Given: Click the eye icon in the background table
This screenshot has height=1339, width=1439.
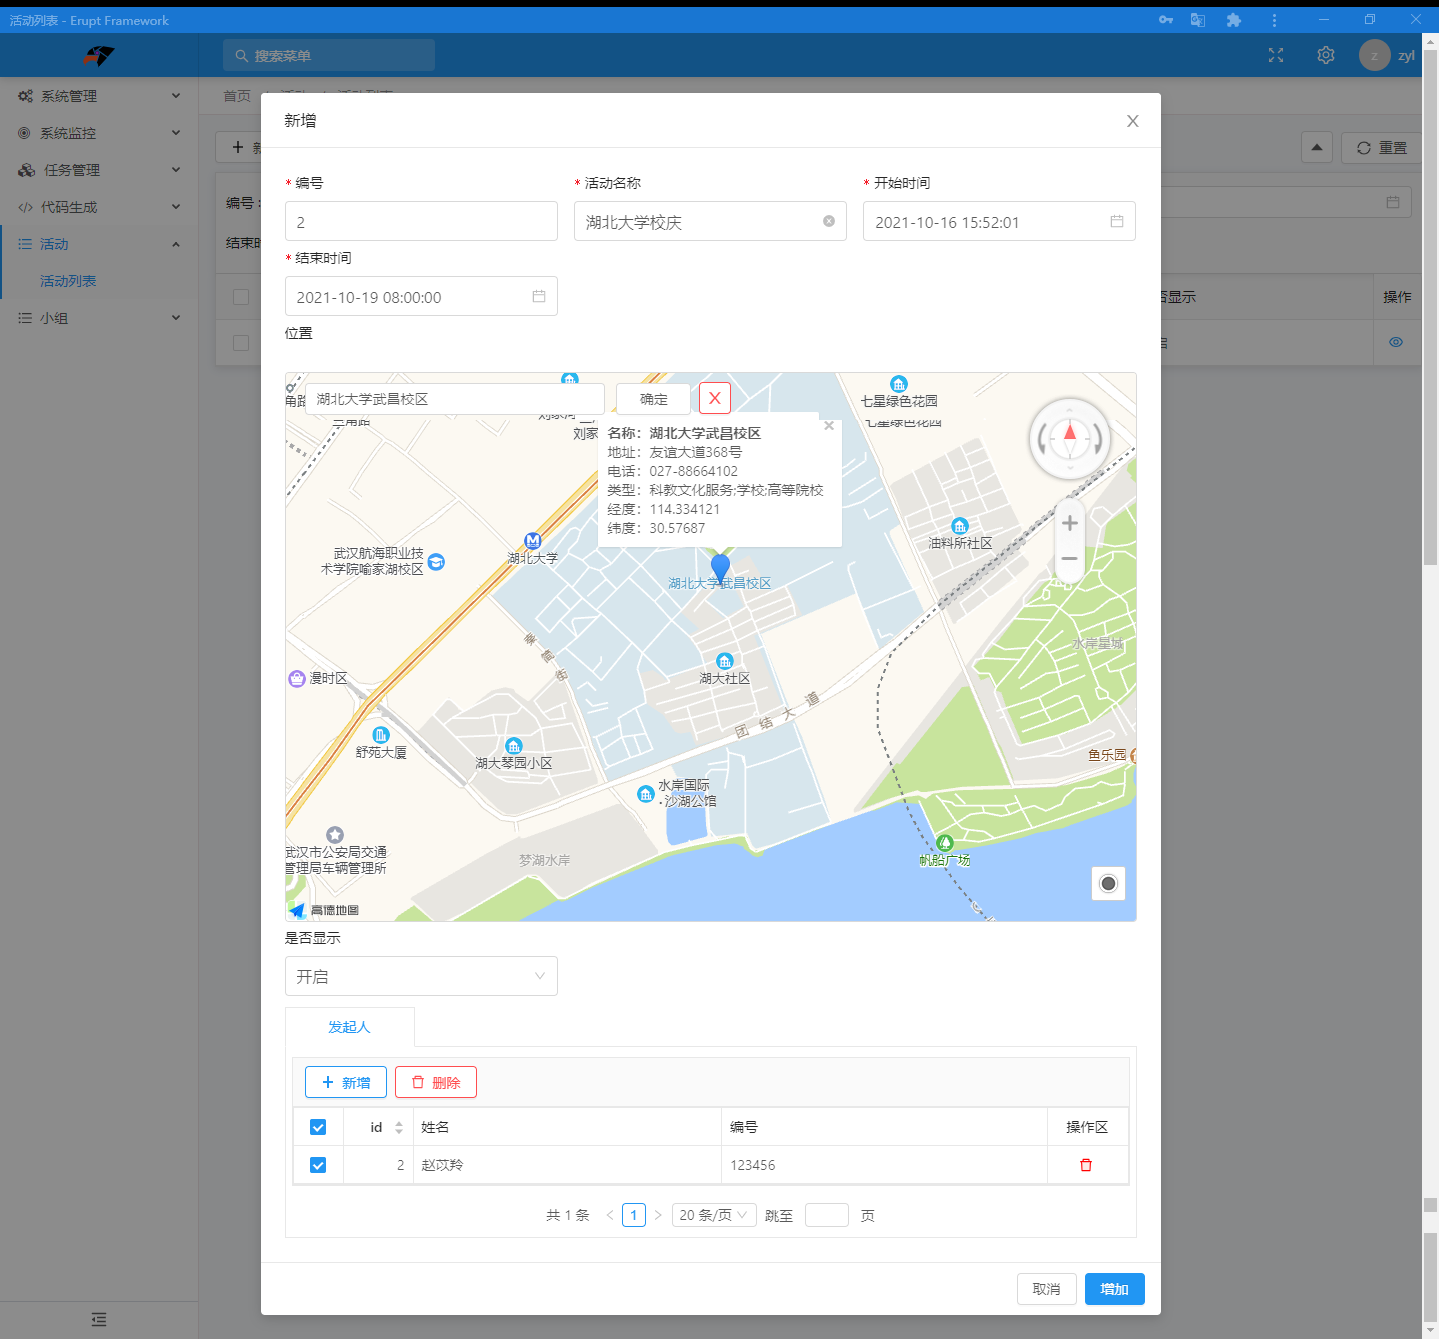Looking at the screenshot, I should 1396,342.
